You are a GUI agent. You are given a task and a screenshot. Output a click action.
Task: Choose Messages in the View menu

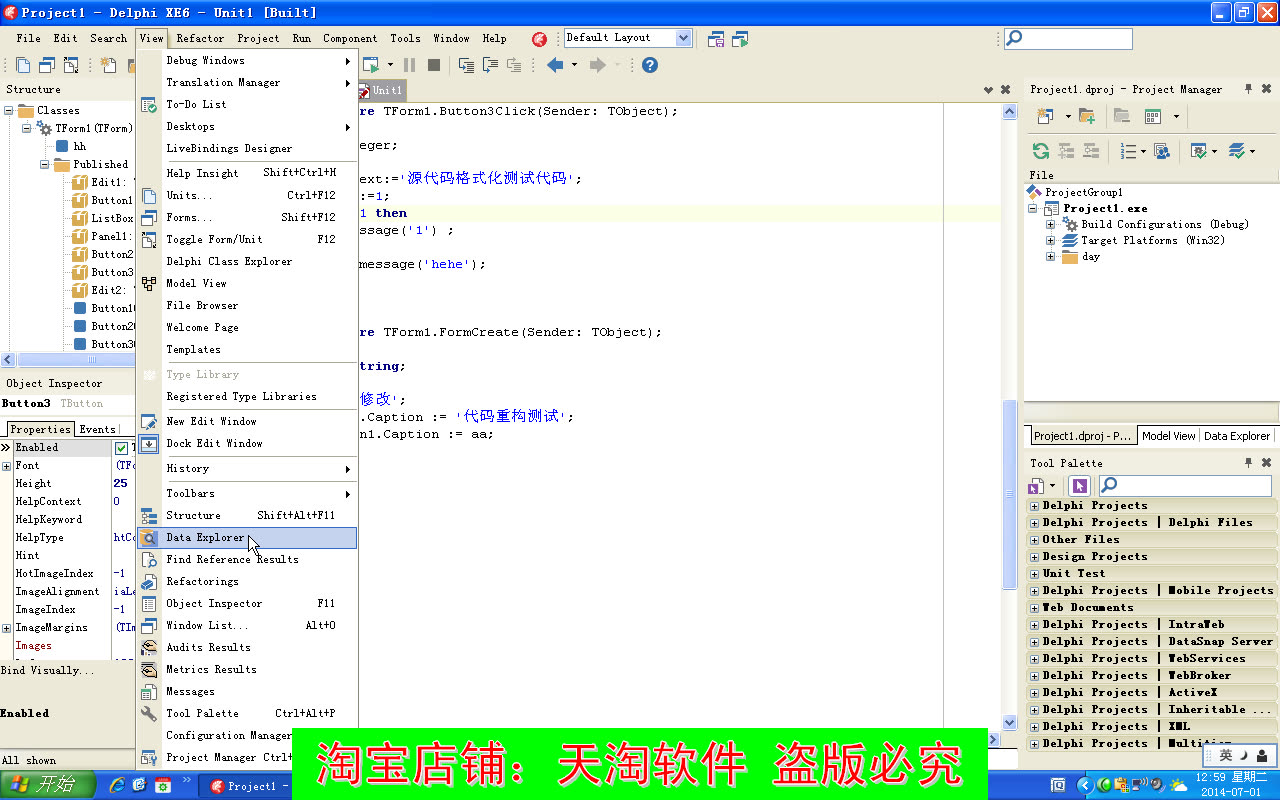[x=247, y=692]
